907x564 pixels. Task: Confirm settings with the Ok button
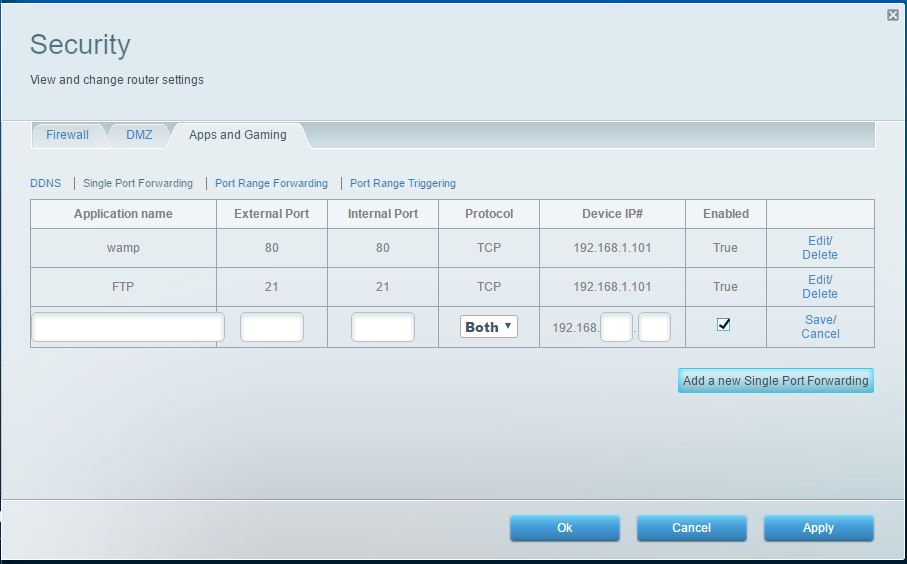(x=565, y=528)
